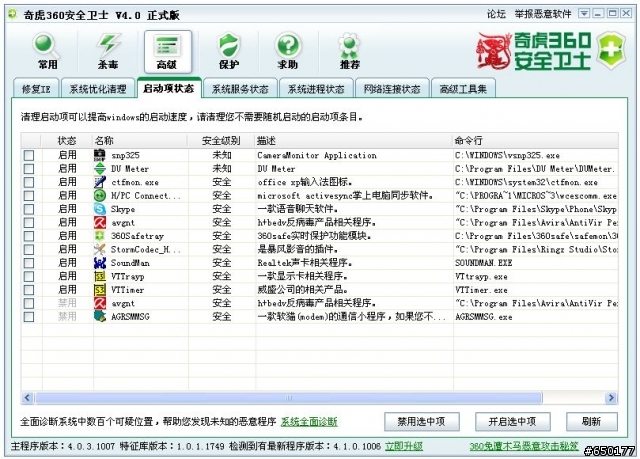Switch to the 系统进程状态 tab

tap(316, 89)
